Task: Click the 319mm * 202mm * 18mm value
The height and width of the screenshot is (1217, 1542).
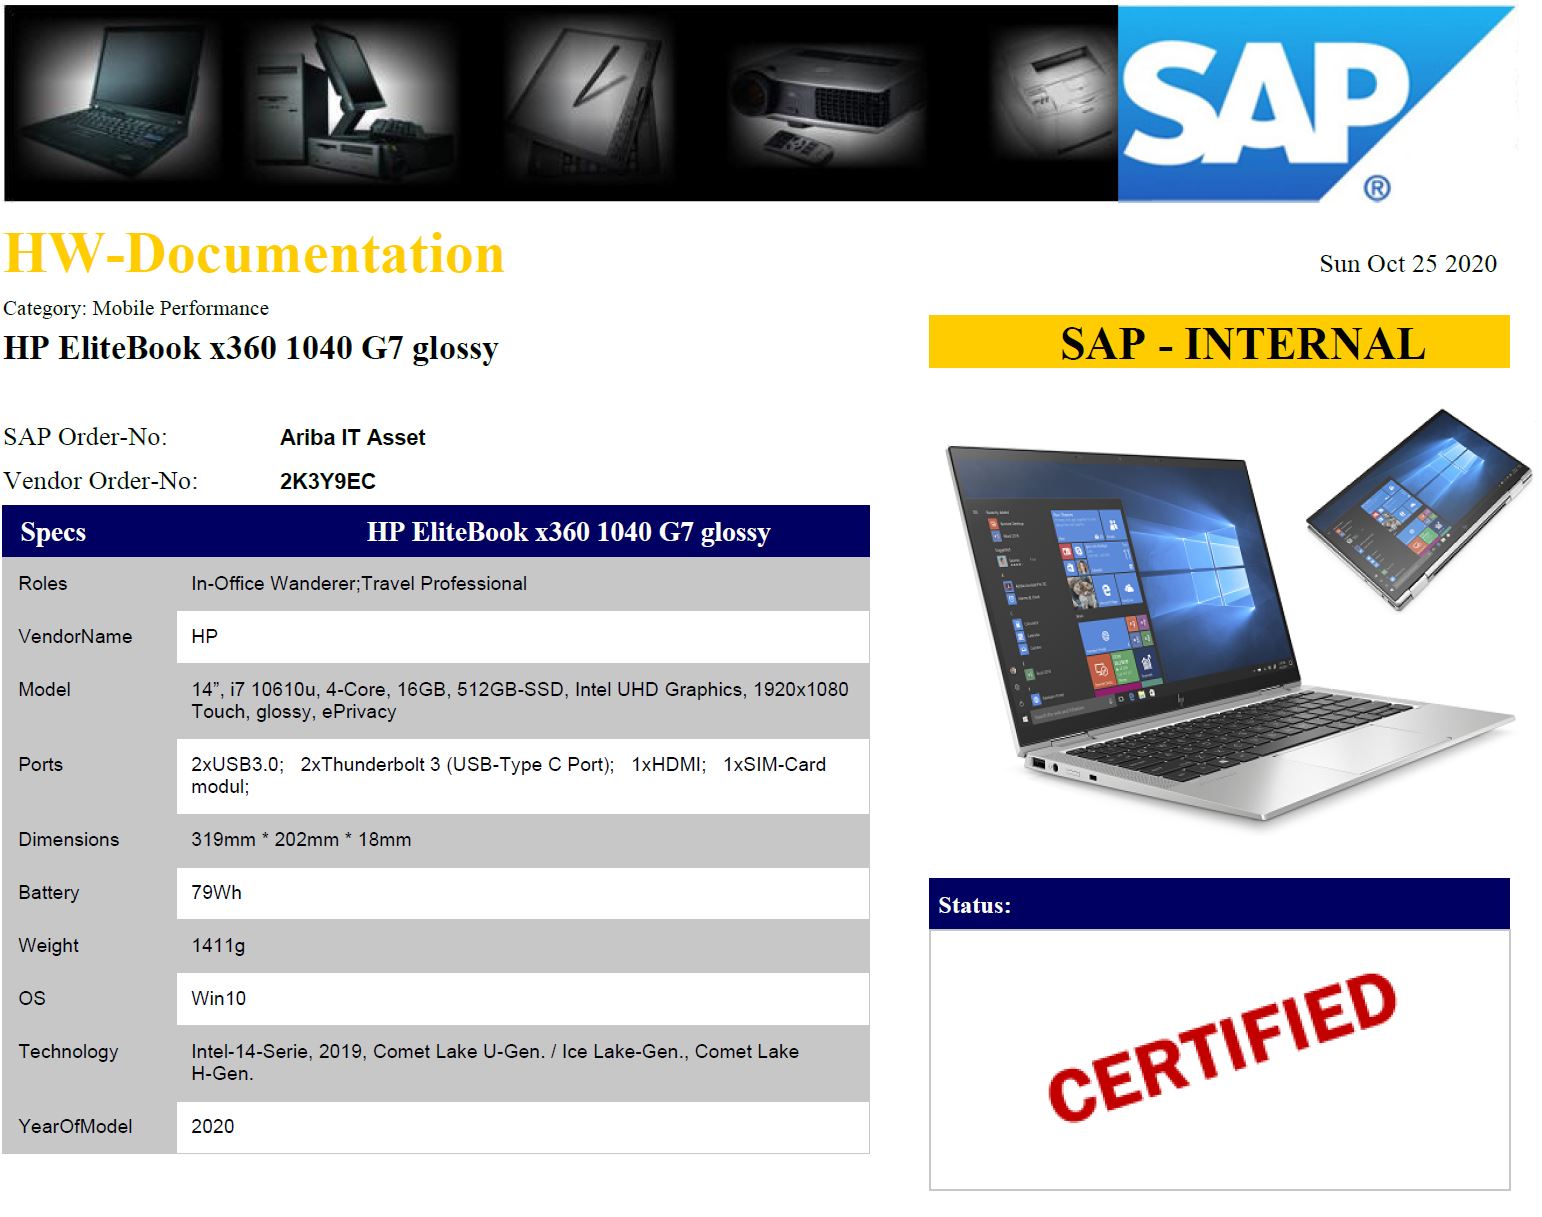Action: (301, 839)
